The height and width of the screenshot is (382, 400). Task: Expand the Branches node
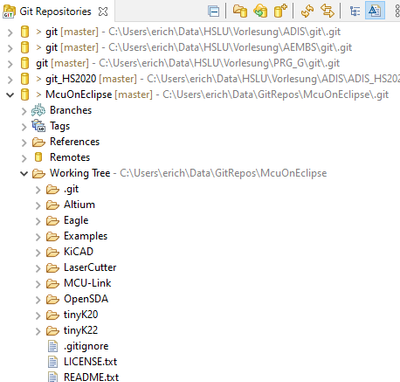pos(24,111)
